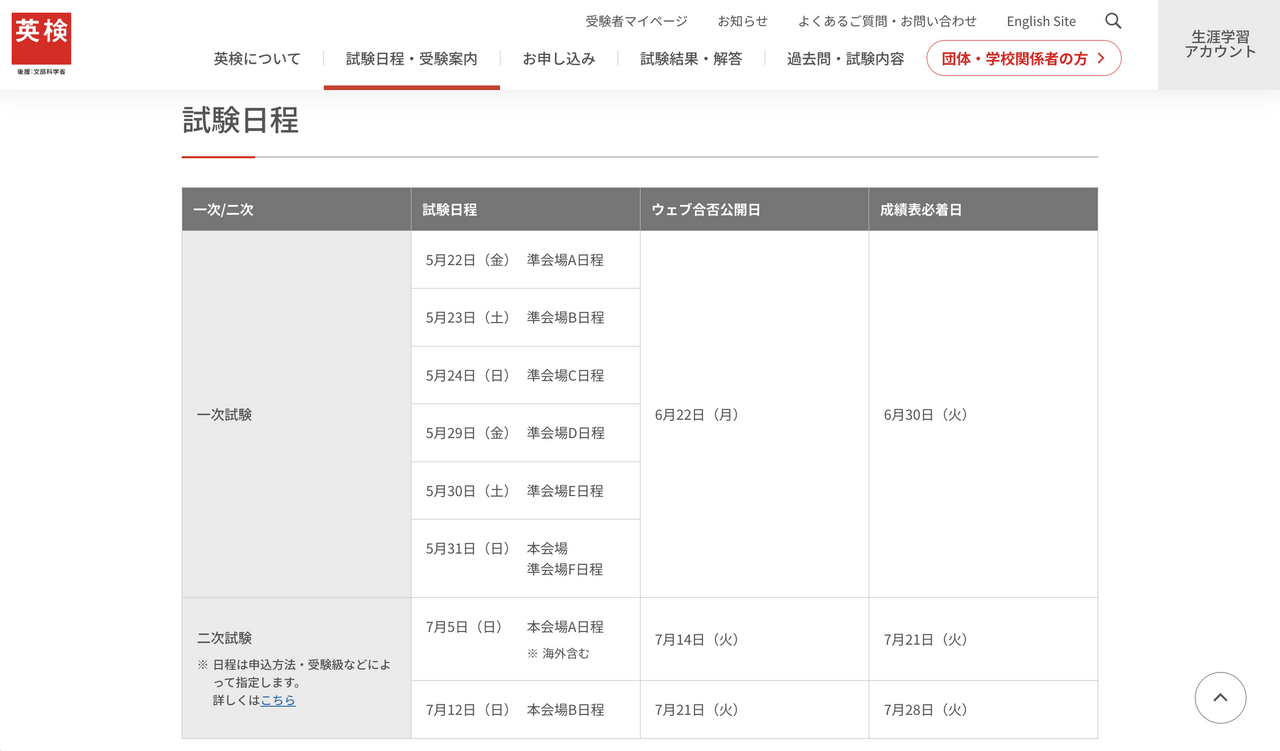The image size is (1280, 751).
Task: Open 英検について menu
Action: [x=257, y=59]
